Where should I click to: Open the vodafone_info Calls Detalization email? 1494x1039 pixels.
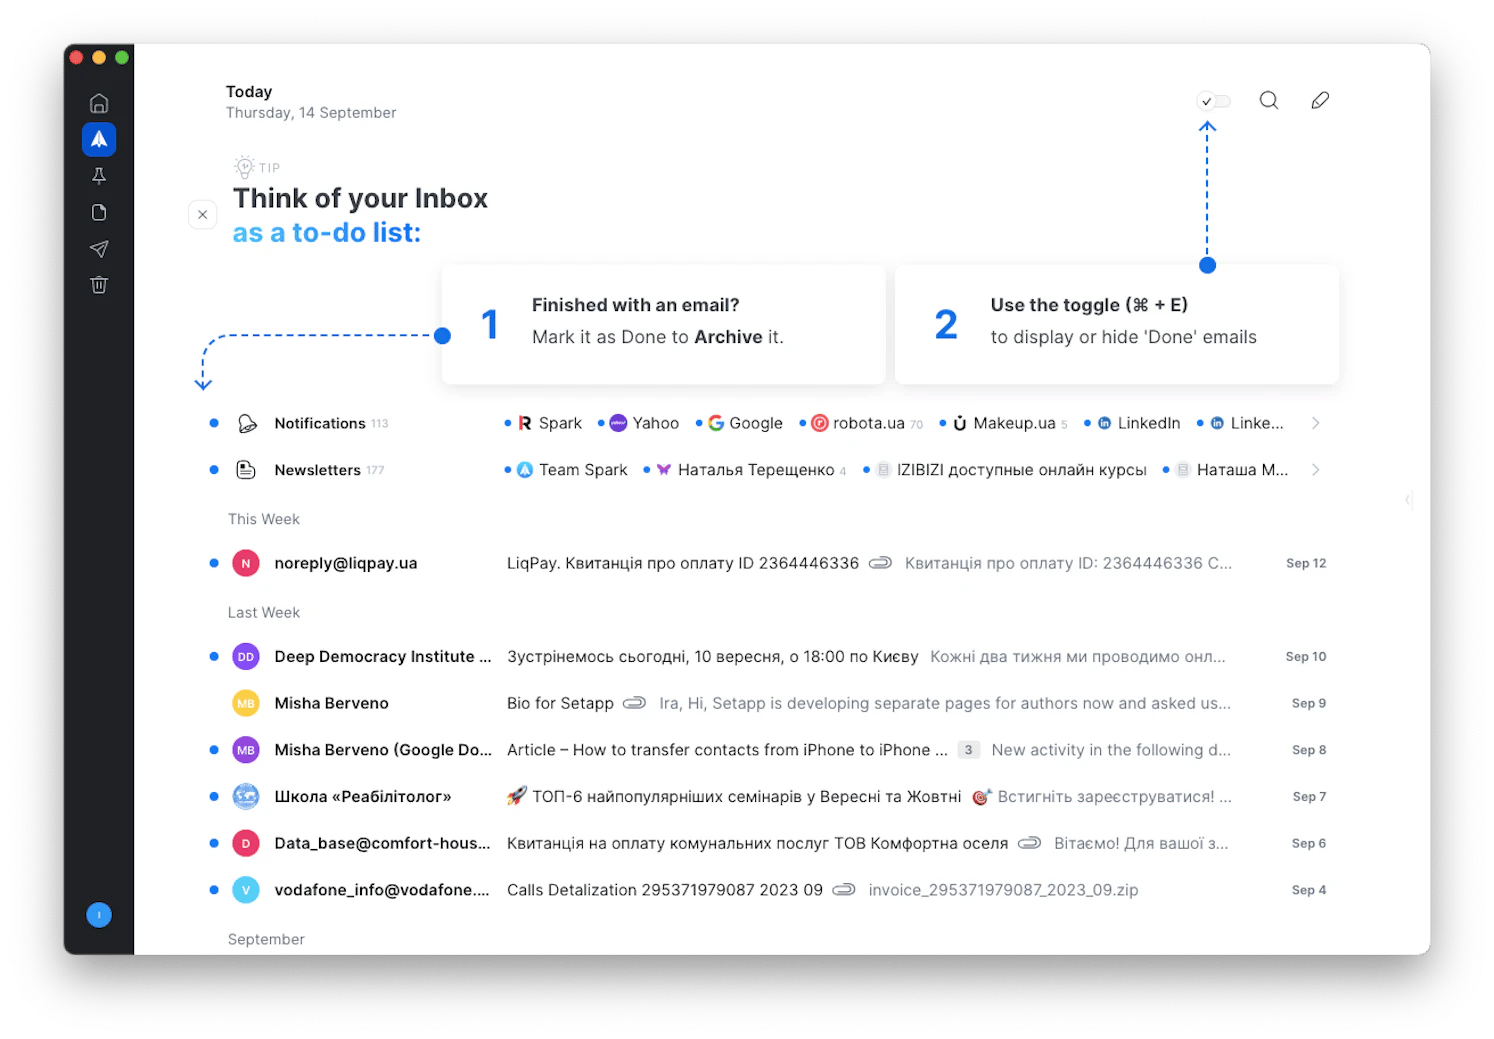point(766,890)
